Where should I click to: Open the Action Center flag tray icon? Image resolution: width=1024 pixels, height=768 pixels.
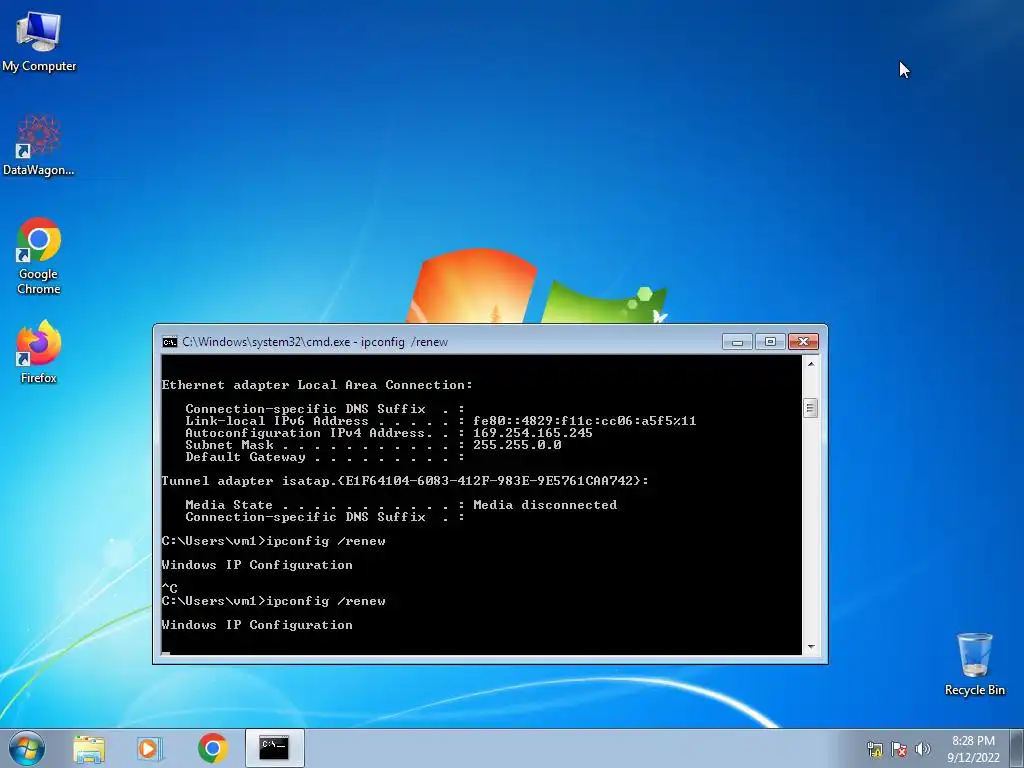point(899,749)
